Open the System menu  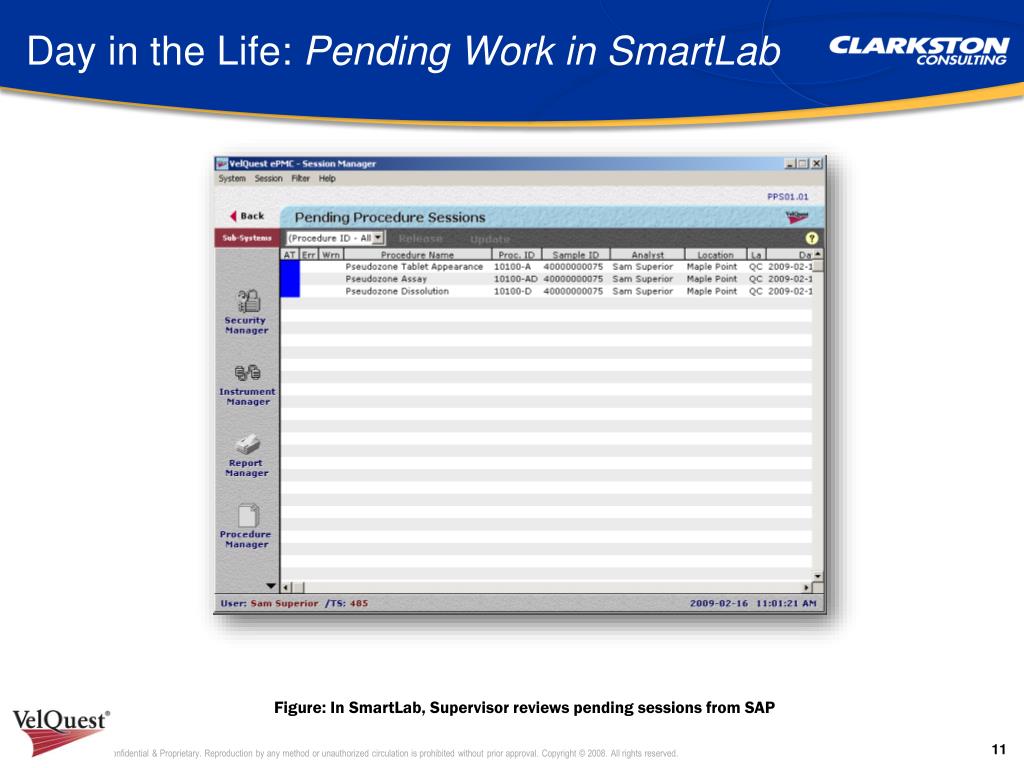point(232,178)
